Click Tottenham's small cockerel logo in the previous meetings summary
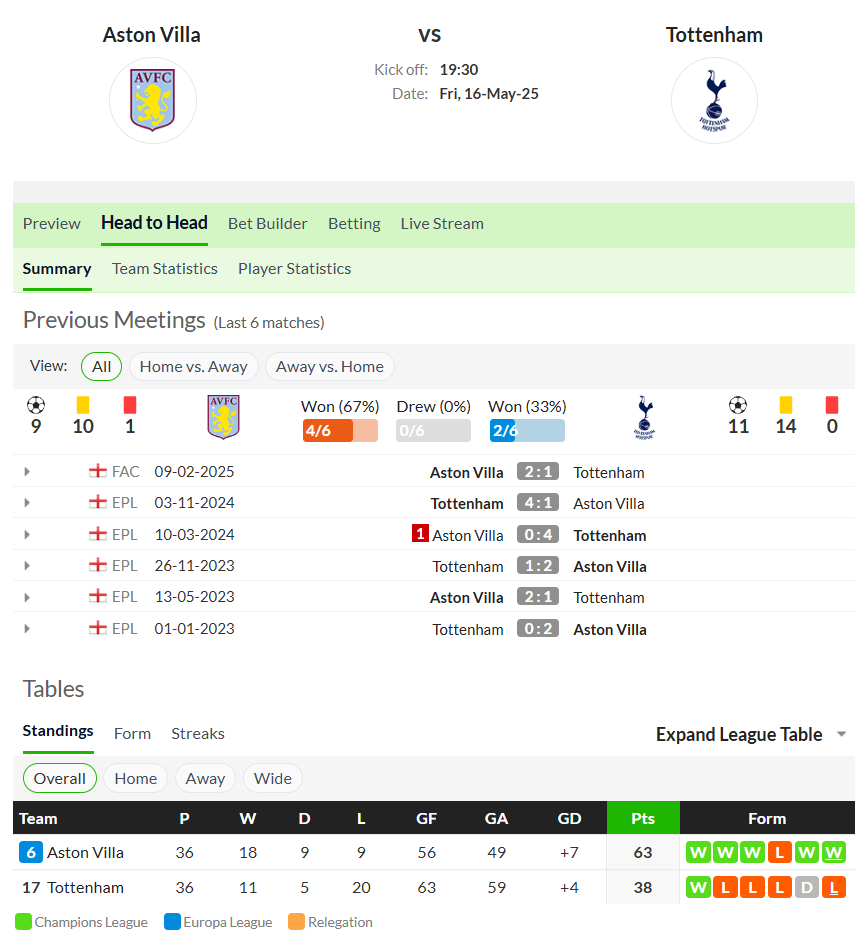Image resolution: width=855 pixels, height=943 pixels. click(x=645, y=417)
